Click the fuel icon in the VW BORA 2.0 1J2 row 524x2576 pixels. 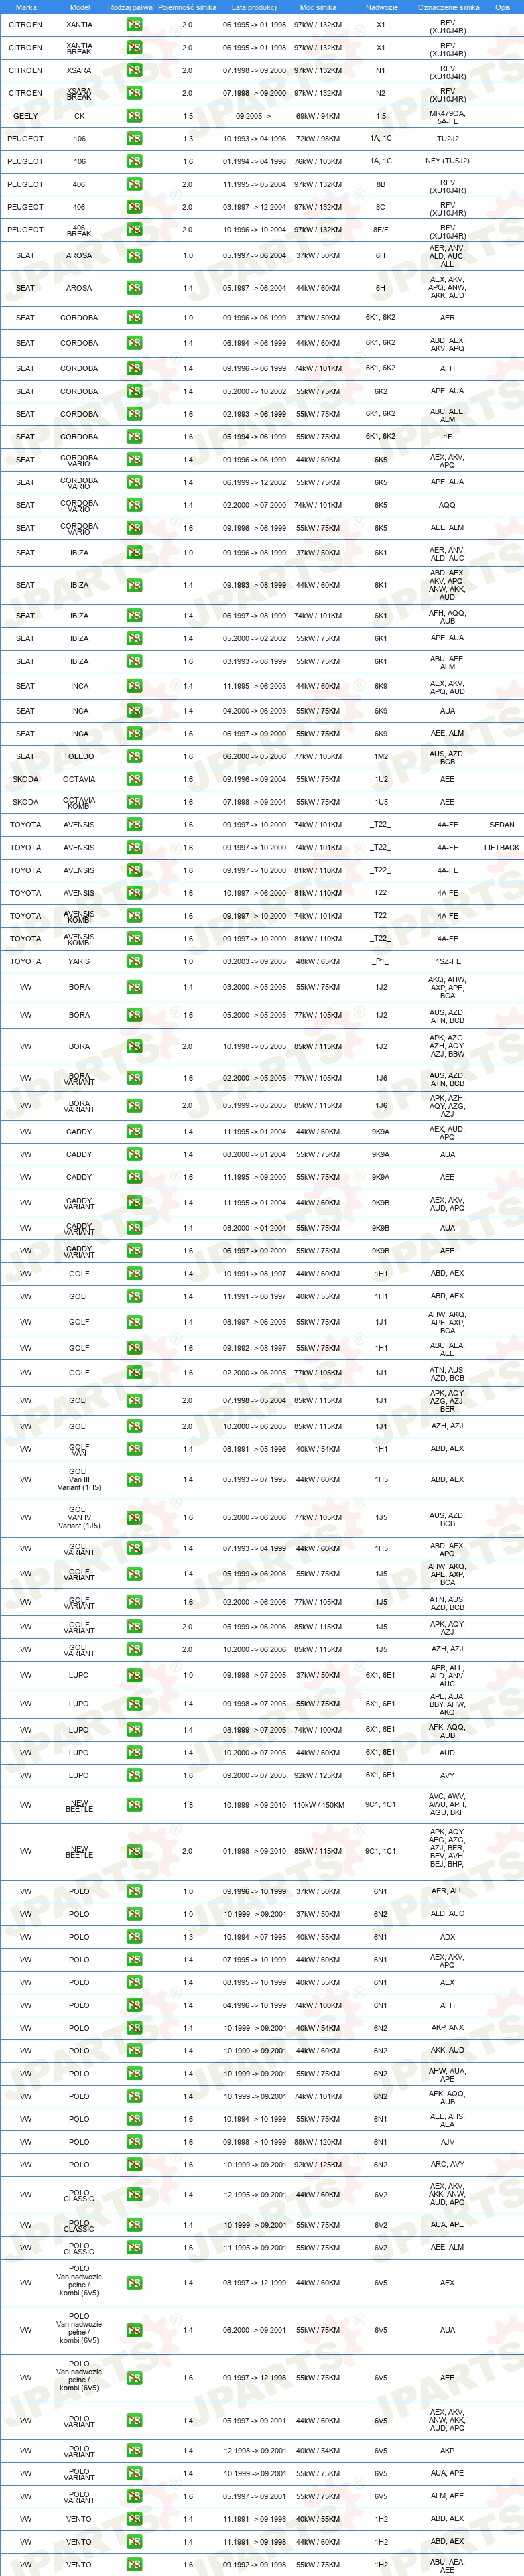(x=134, y=1047)
